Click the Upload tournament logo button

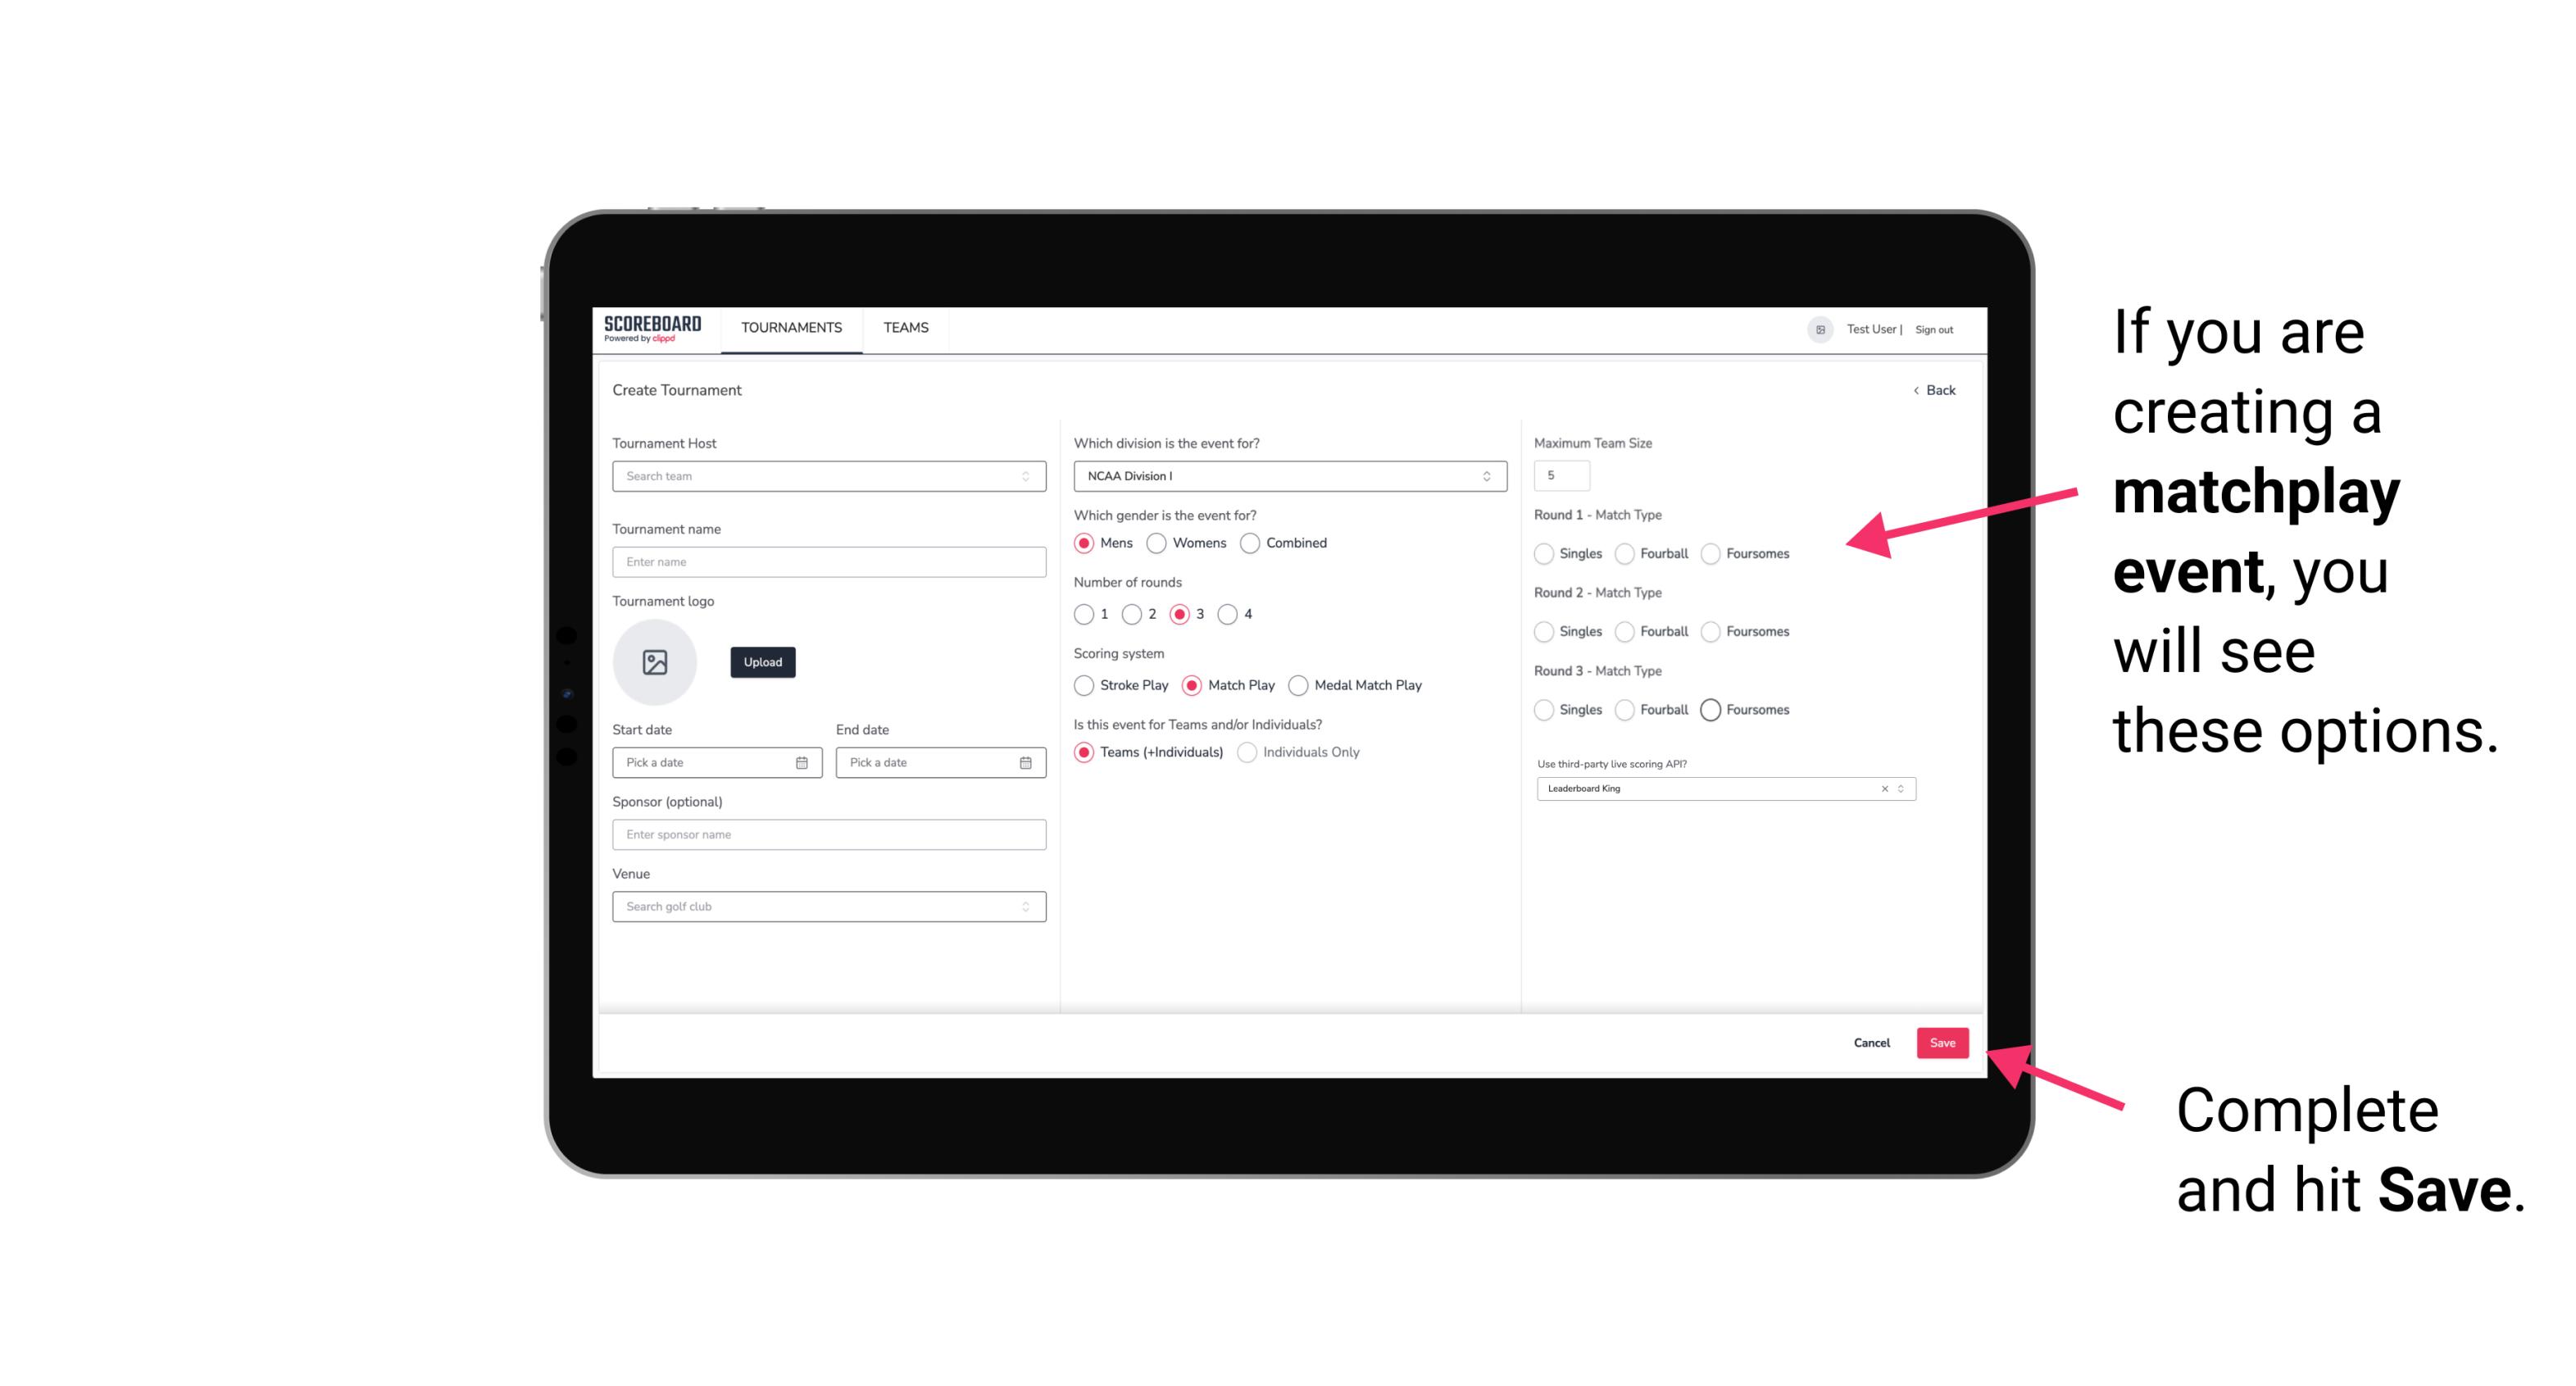coord(762,662)
